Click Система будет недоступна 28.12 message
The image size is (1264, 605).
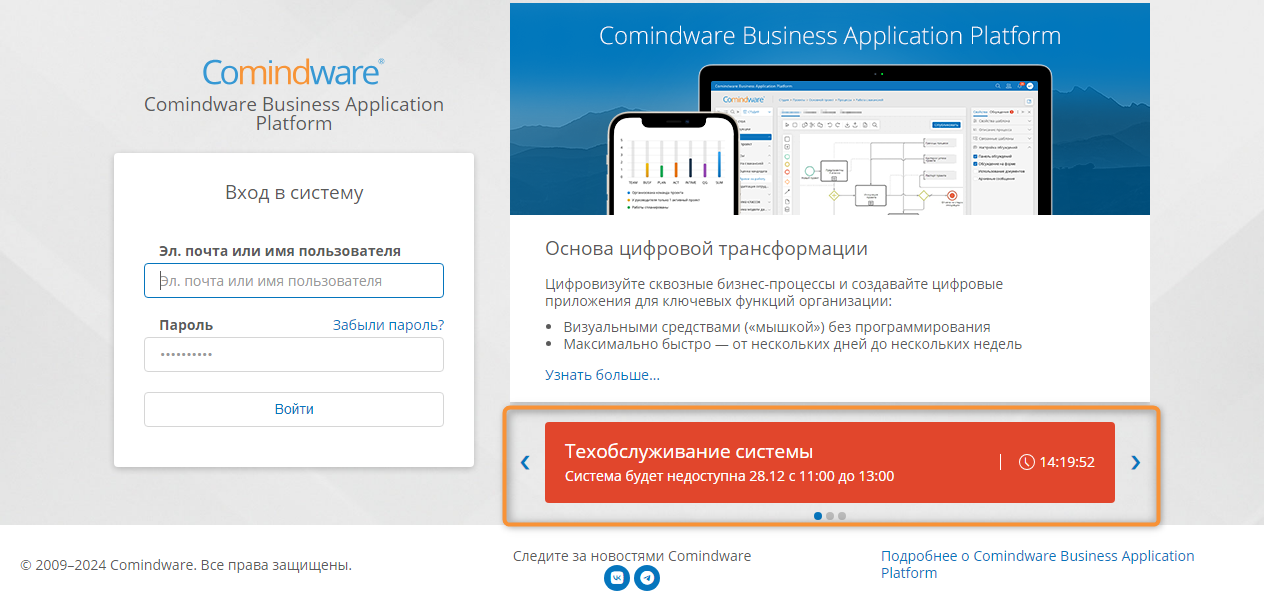click(x=729, y=476)
